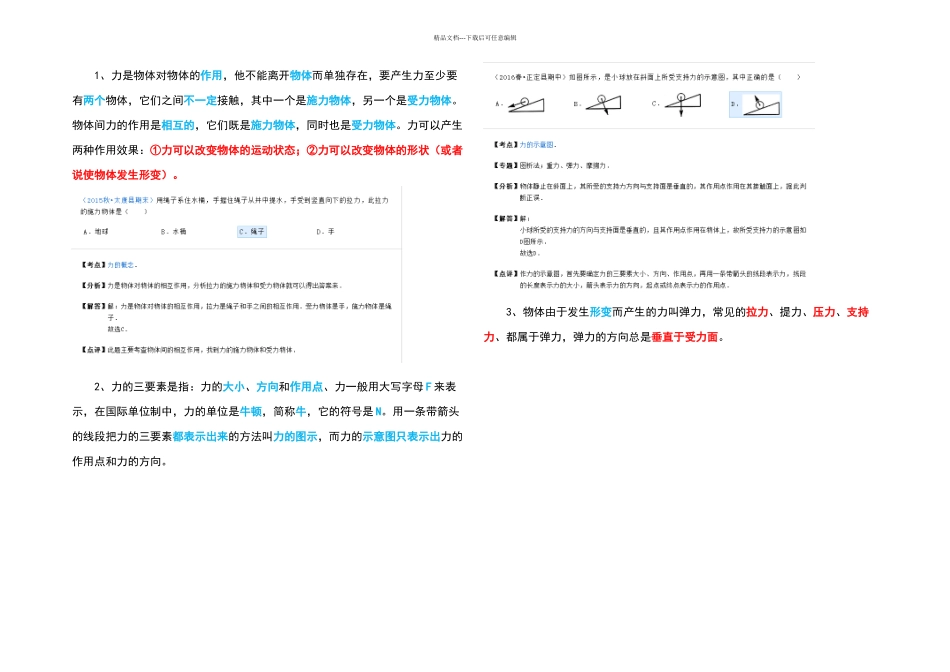This screenshot has height=672, width=950.
Task: Click the blue phrase '都表示出来'
Action: point(201,436)
